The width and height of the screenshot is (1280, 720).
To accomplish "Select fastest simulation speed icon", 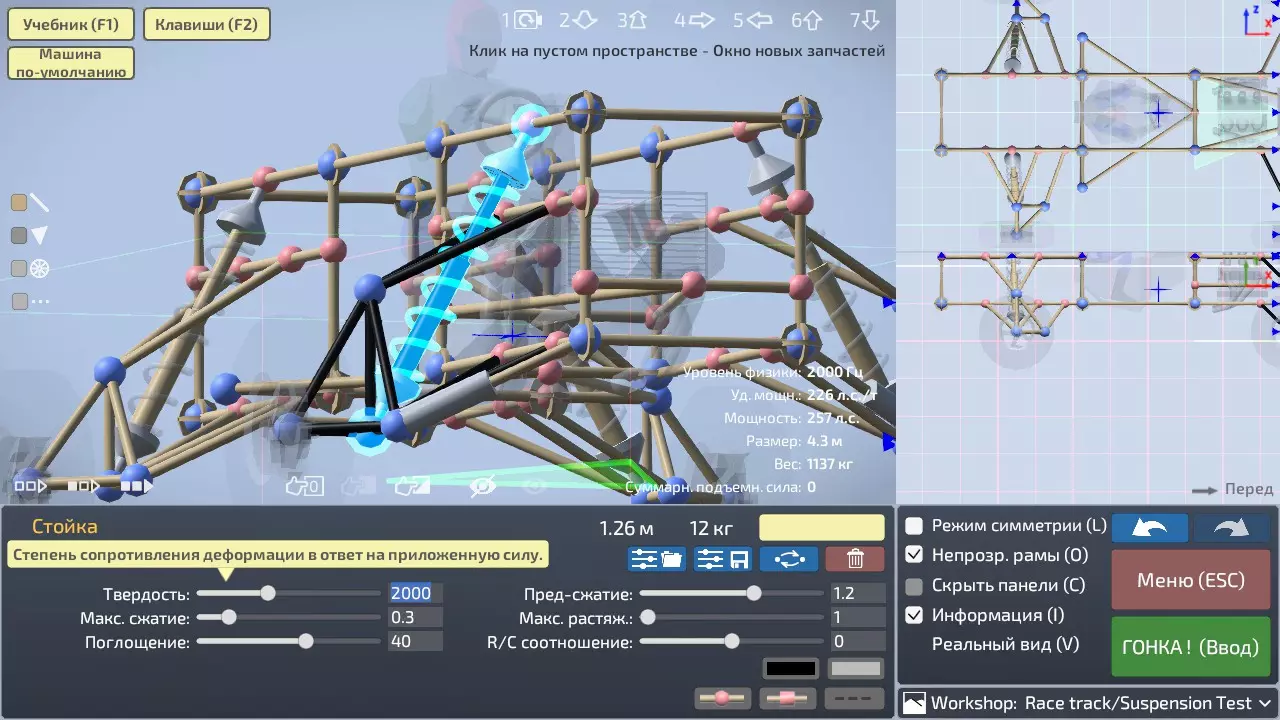I will 137,487.
